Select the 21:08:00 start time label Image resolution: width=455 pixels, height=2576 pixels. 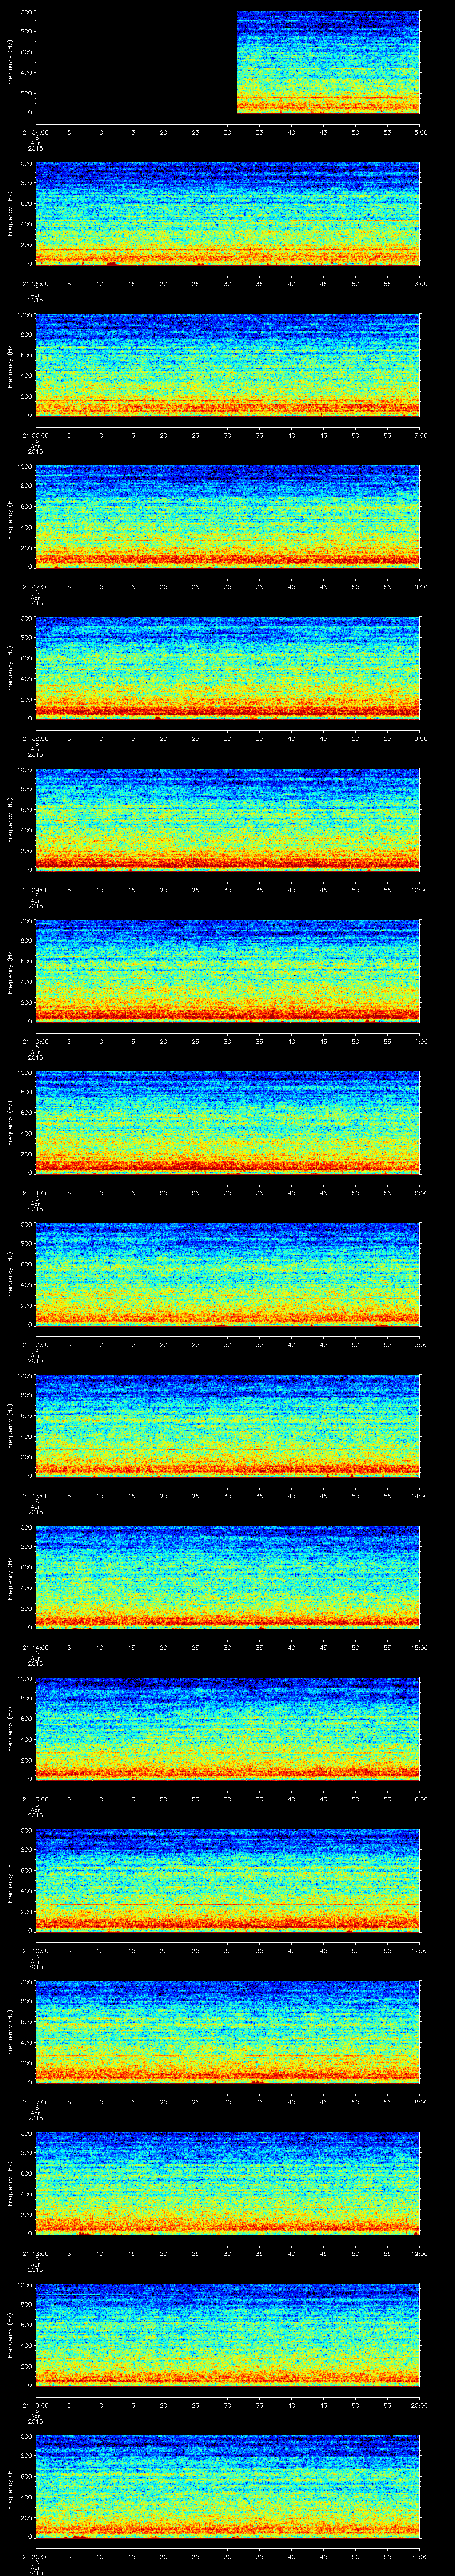click(35, 738)
